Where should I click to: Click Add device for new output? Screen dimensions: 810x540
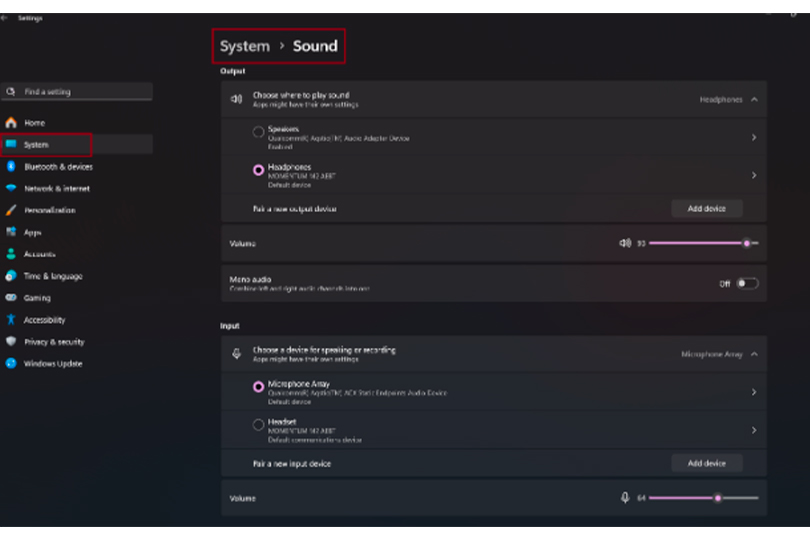(706, 208)
